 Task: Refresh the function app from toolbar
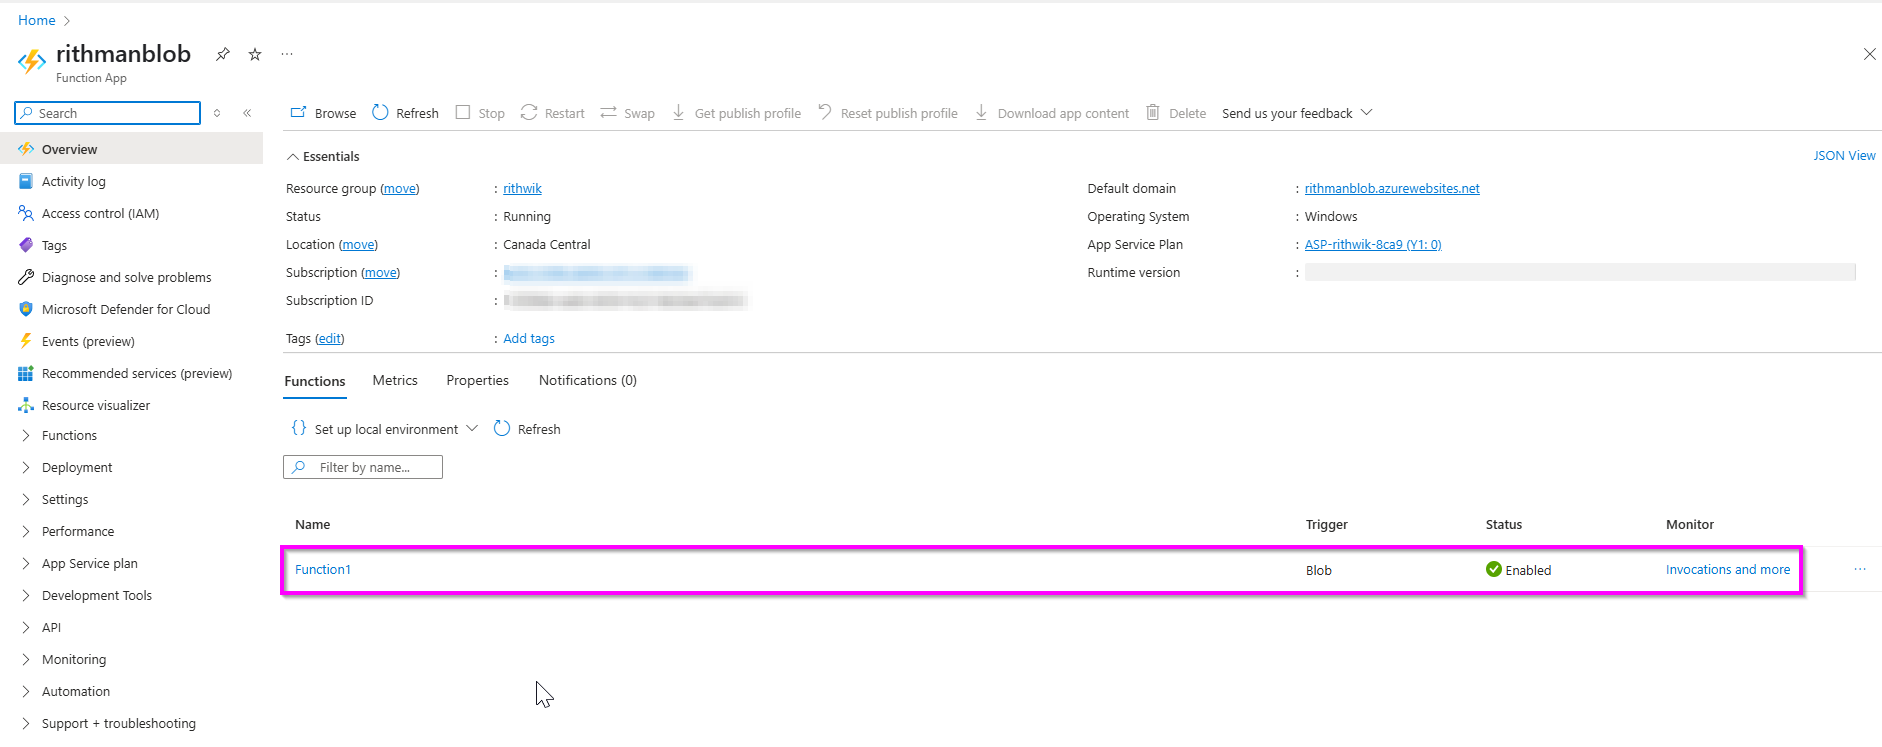405,113
